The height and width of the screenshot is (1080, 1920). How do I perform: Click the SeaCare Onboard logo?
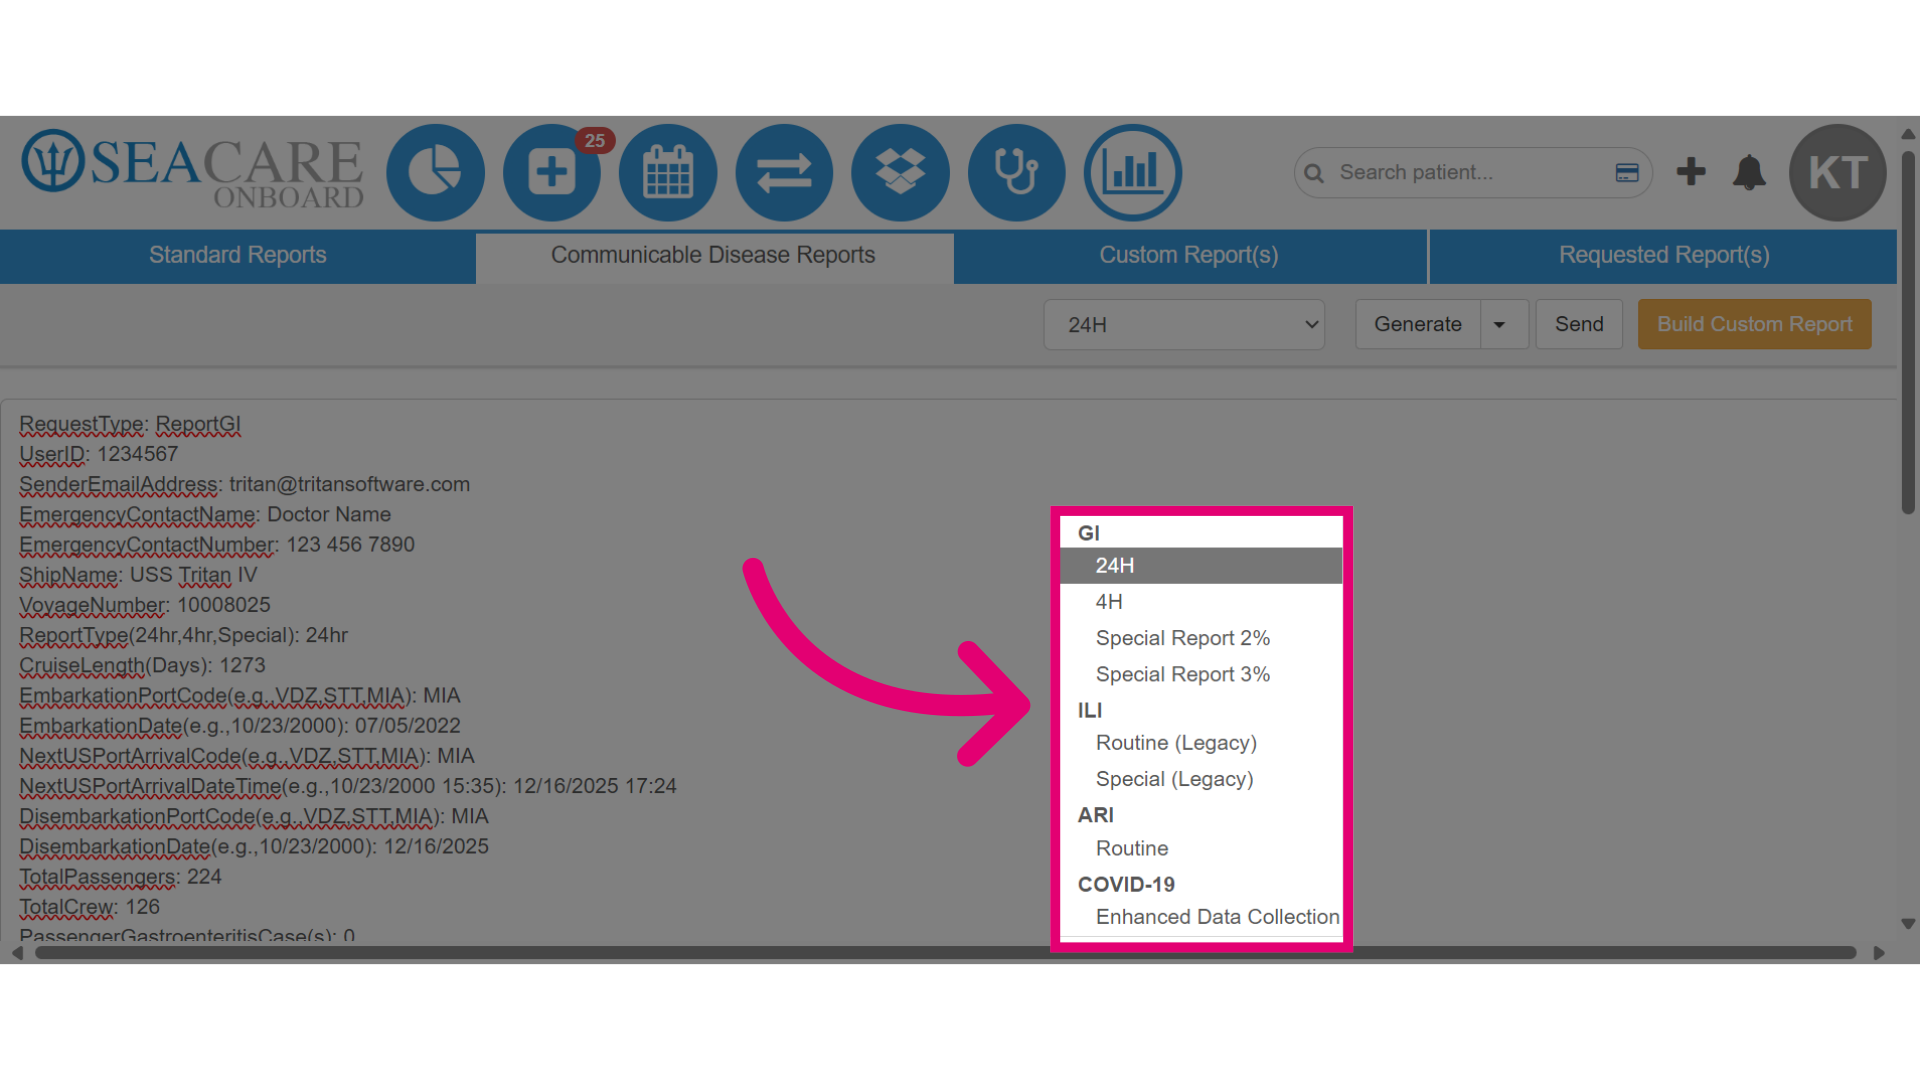pos(193,170)
